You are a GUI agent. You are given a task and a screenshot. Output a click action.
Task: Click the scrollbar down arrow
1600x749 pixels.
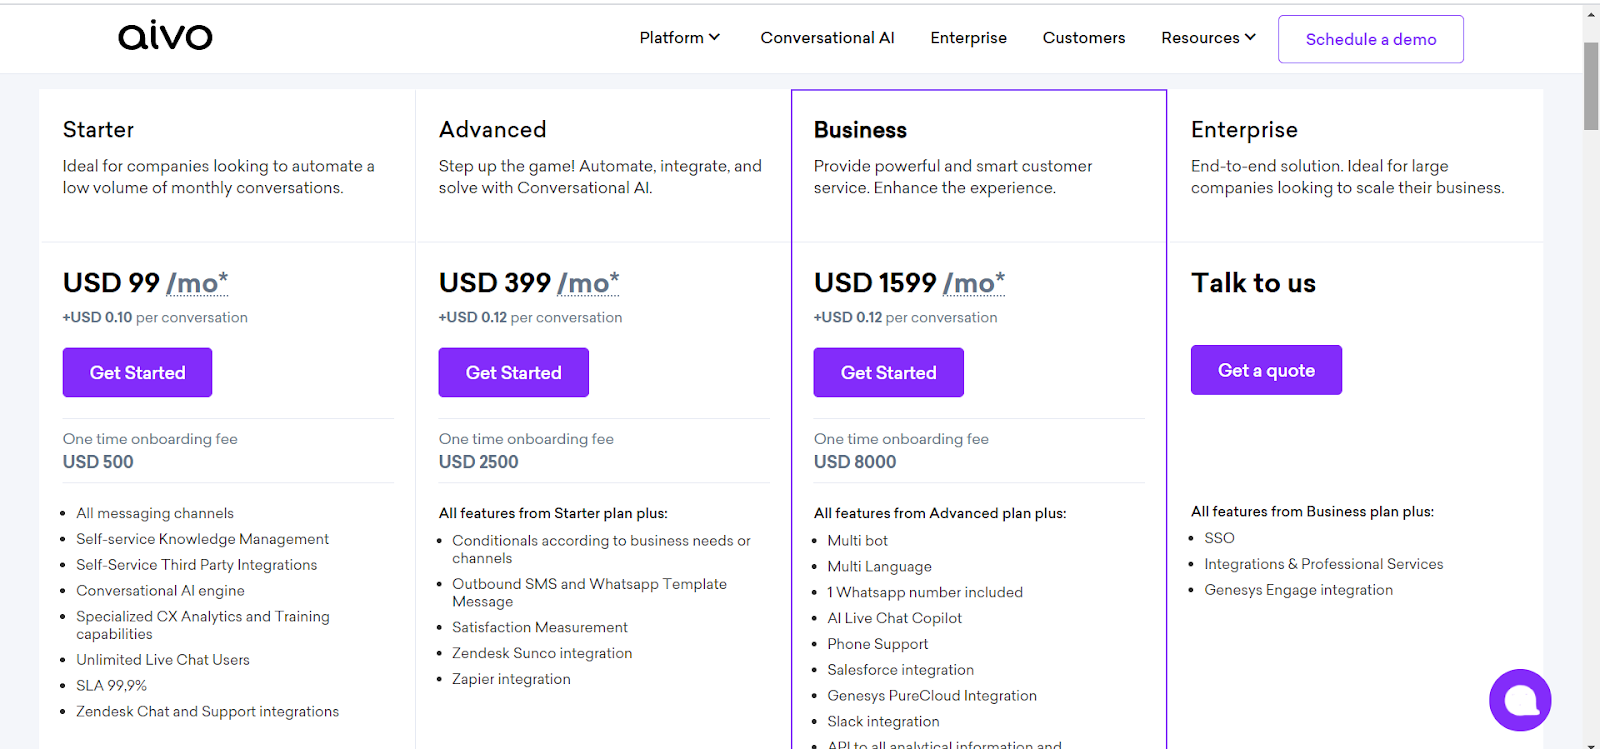coord(1591,744)
